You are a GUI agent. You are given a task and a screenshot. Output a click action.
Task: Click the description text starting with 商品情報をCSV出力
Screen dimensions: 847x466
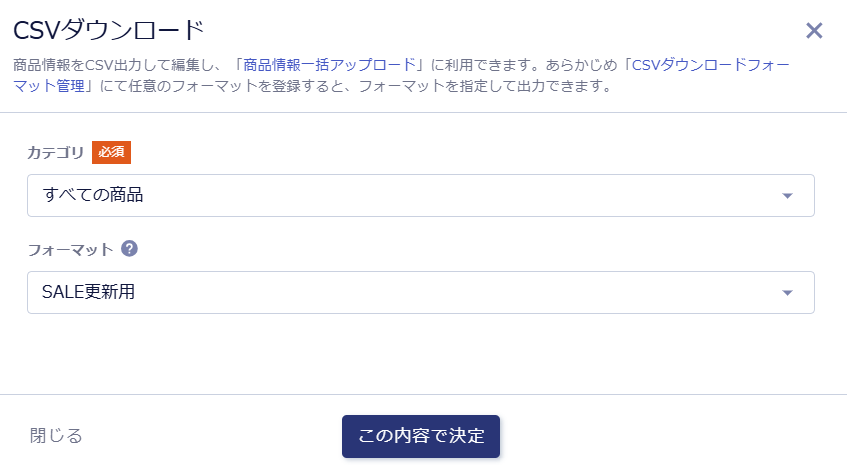pyautogui.click(x=120, y=64)
